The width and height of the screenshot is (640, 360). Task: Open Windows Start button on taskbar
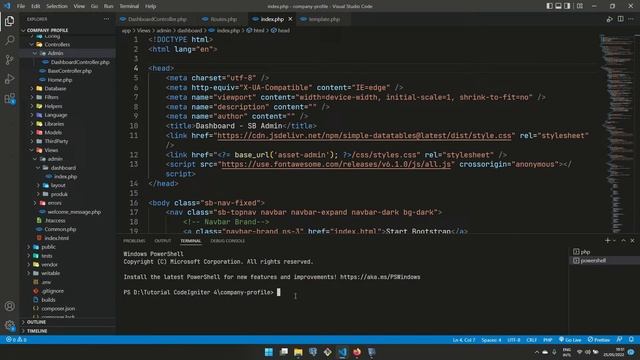[269, 352]
